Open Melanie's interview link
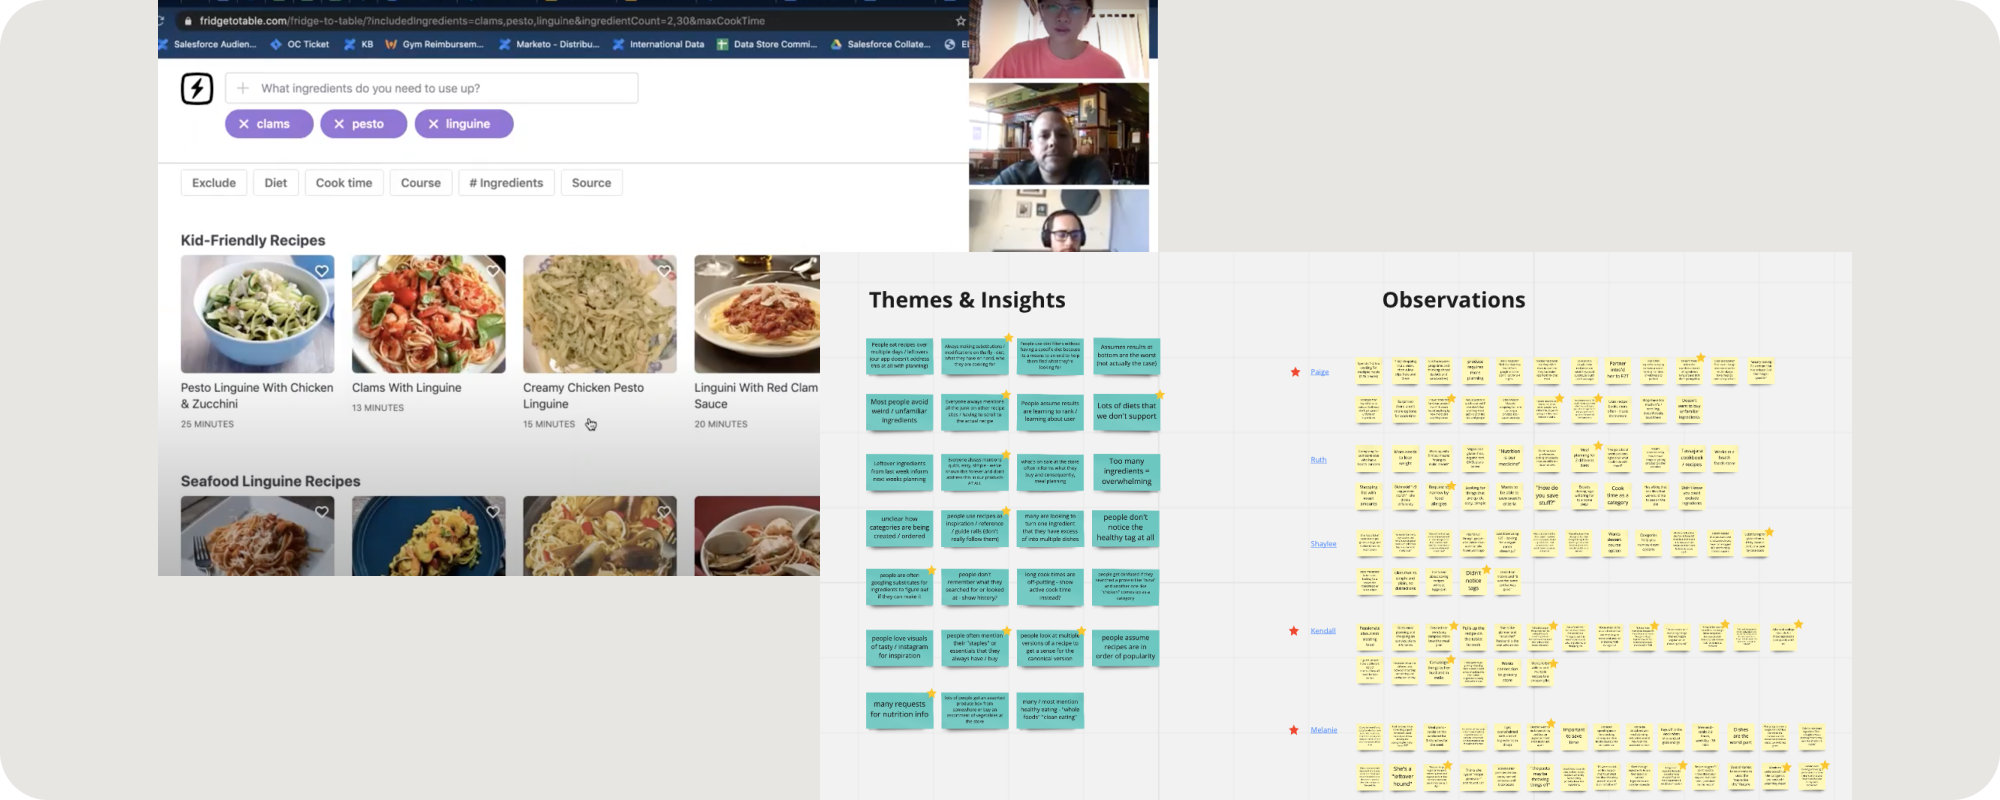 point(1324,730)
